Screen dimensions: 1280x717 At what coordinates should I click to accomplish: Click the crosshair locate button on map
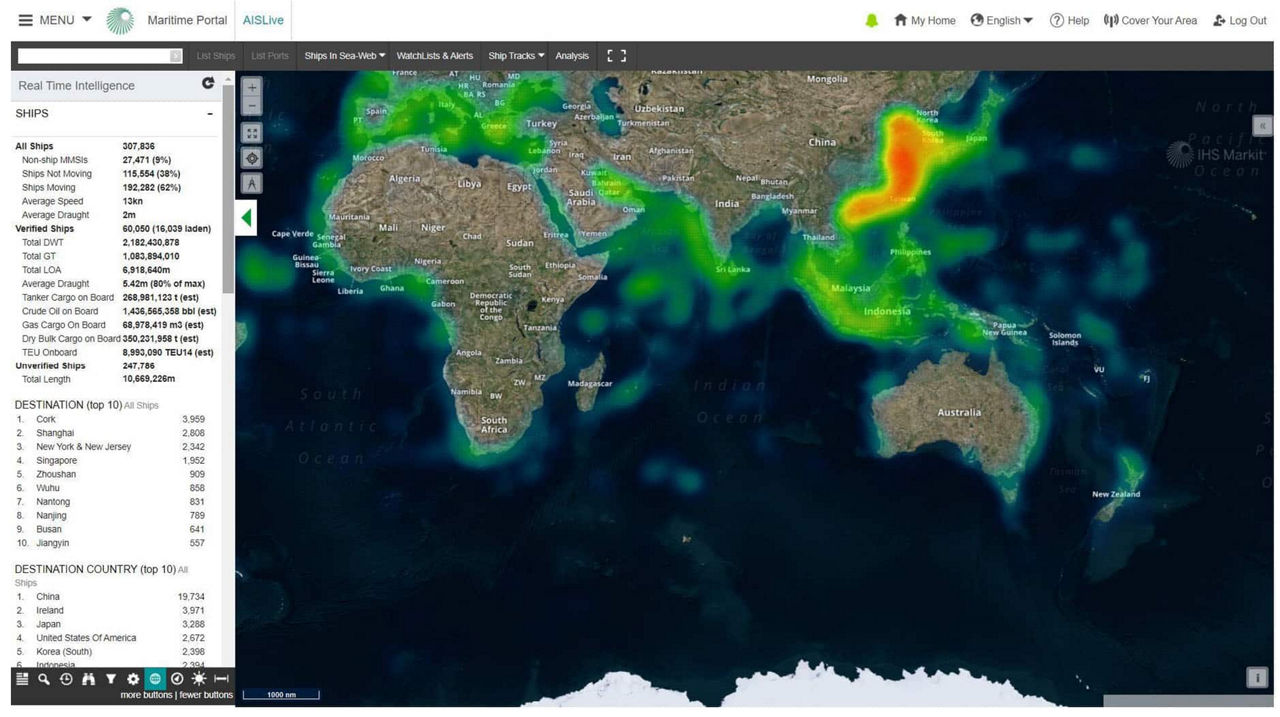coord(252,158)
